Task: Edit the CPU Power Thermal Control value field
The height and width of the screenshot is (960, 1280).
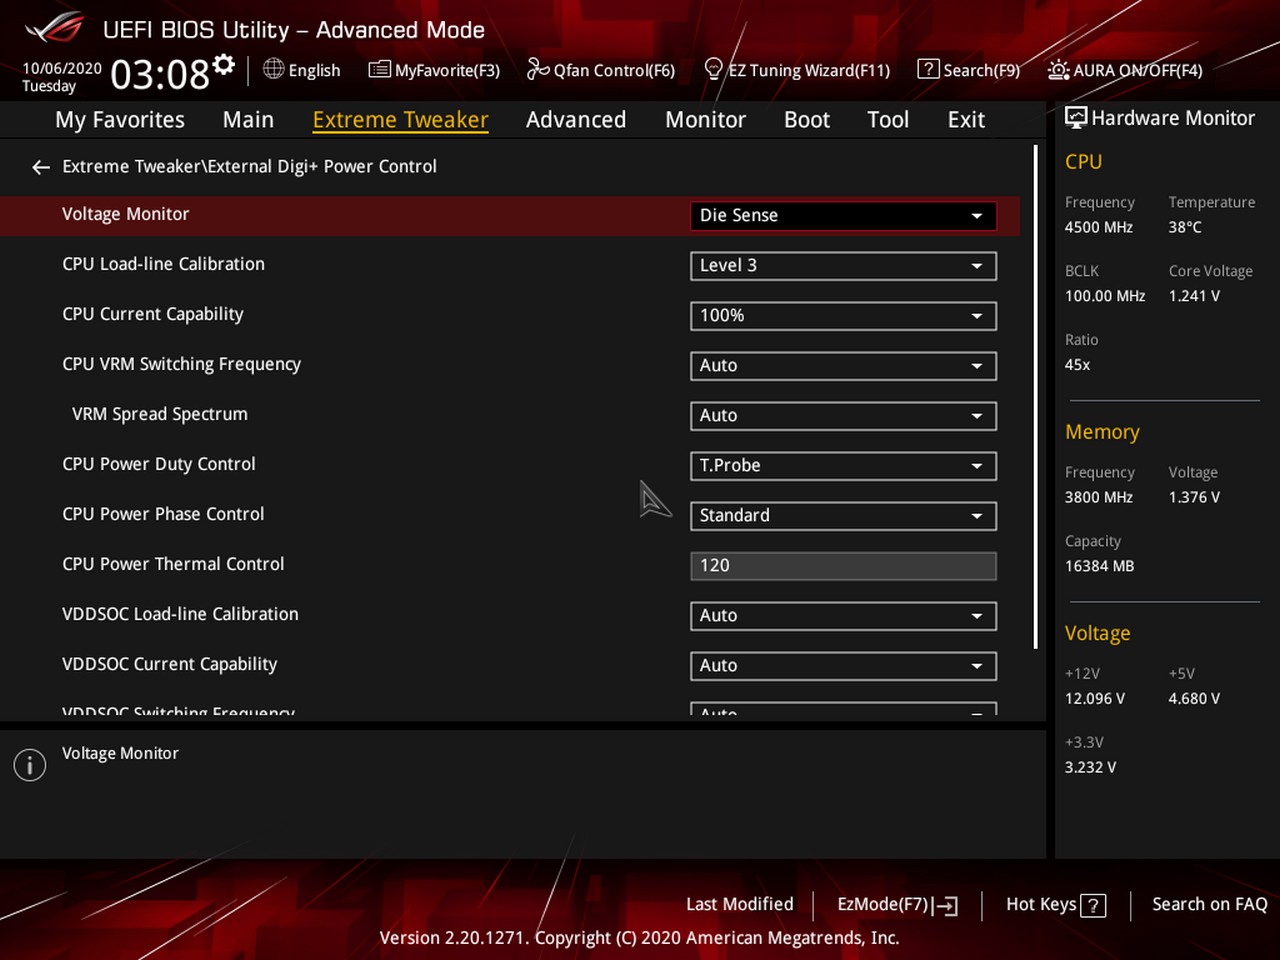Action: (842, 565)
